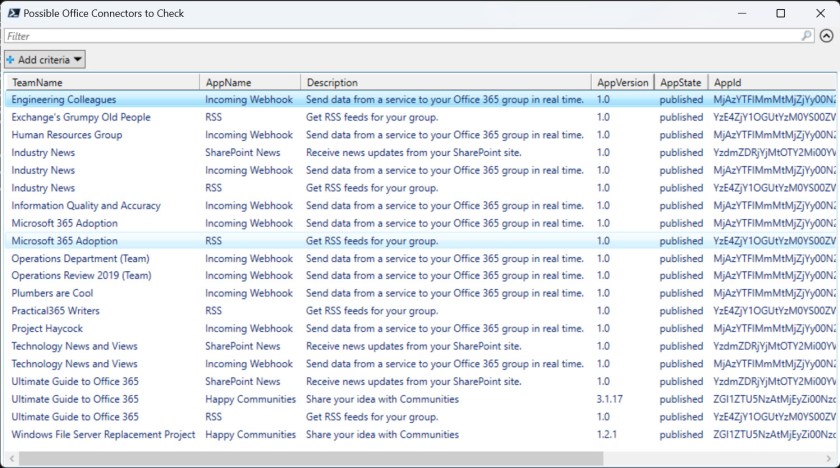Maximize the Possible Office Connectors window
The height and width of the screenshot is (468, 840).
[781, 13]
